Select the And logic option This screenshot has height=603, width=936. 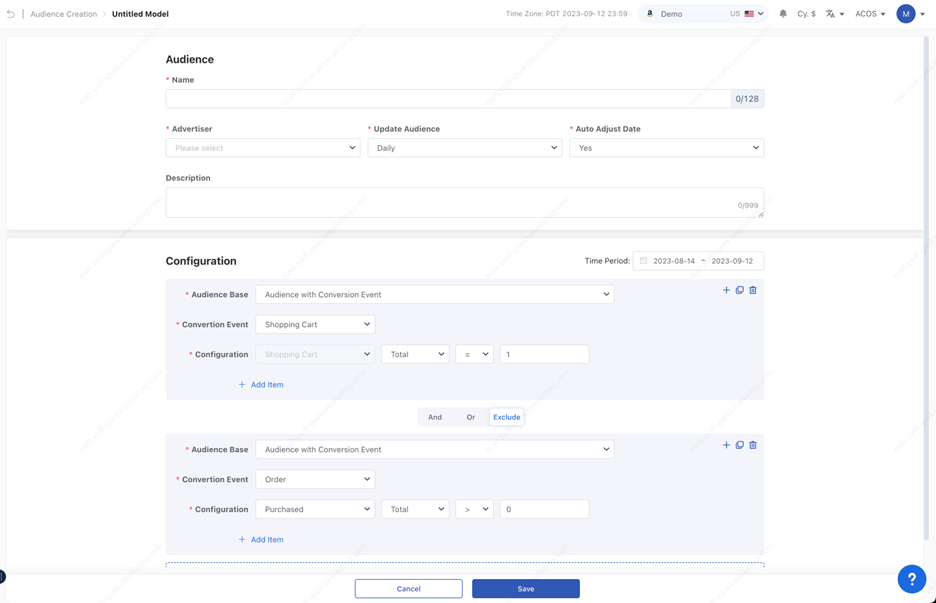pyautogui.click(x=435, y=417)
